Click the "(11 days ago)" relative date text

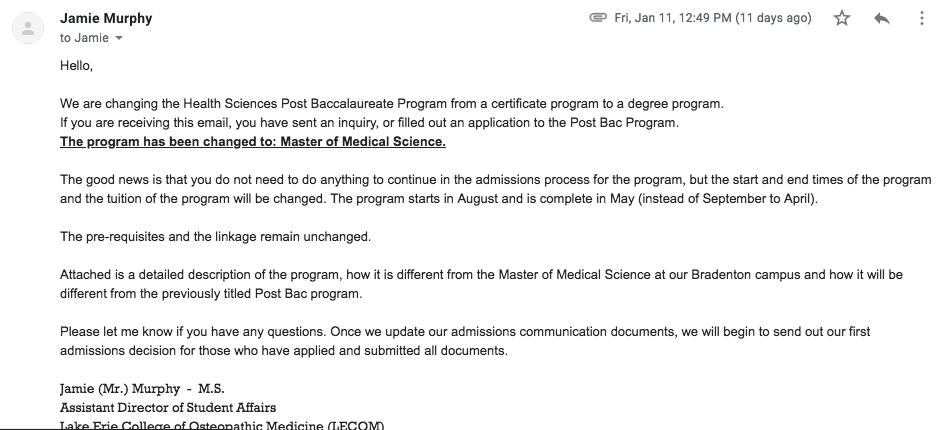click(x=773, y=18)
